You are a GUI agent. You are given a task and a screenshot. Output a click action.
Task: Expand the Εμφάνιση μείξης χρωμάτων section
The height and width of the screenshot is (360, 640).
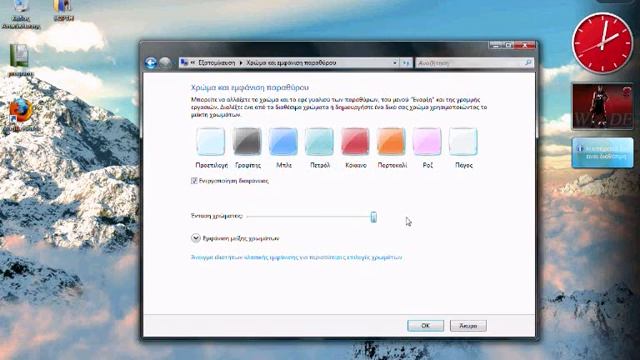[196, 238]
